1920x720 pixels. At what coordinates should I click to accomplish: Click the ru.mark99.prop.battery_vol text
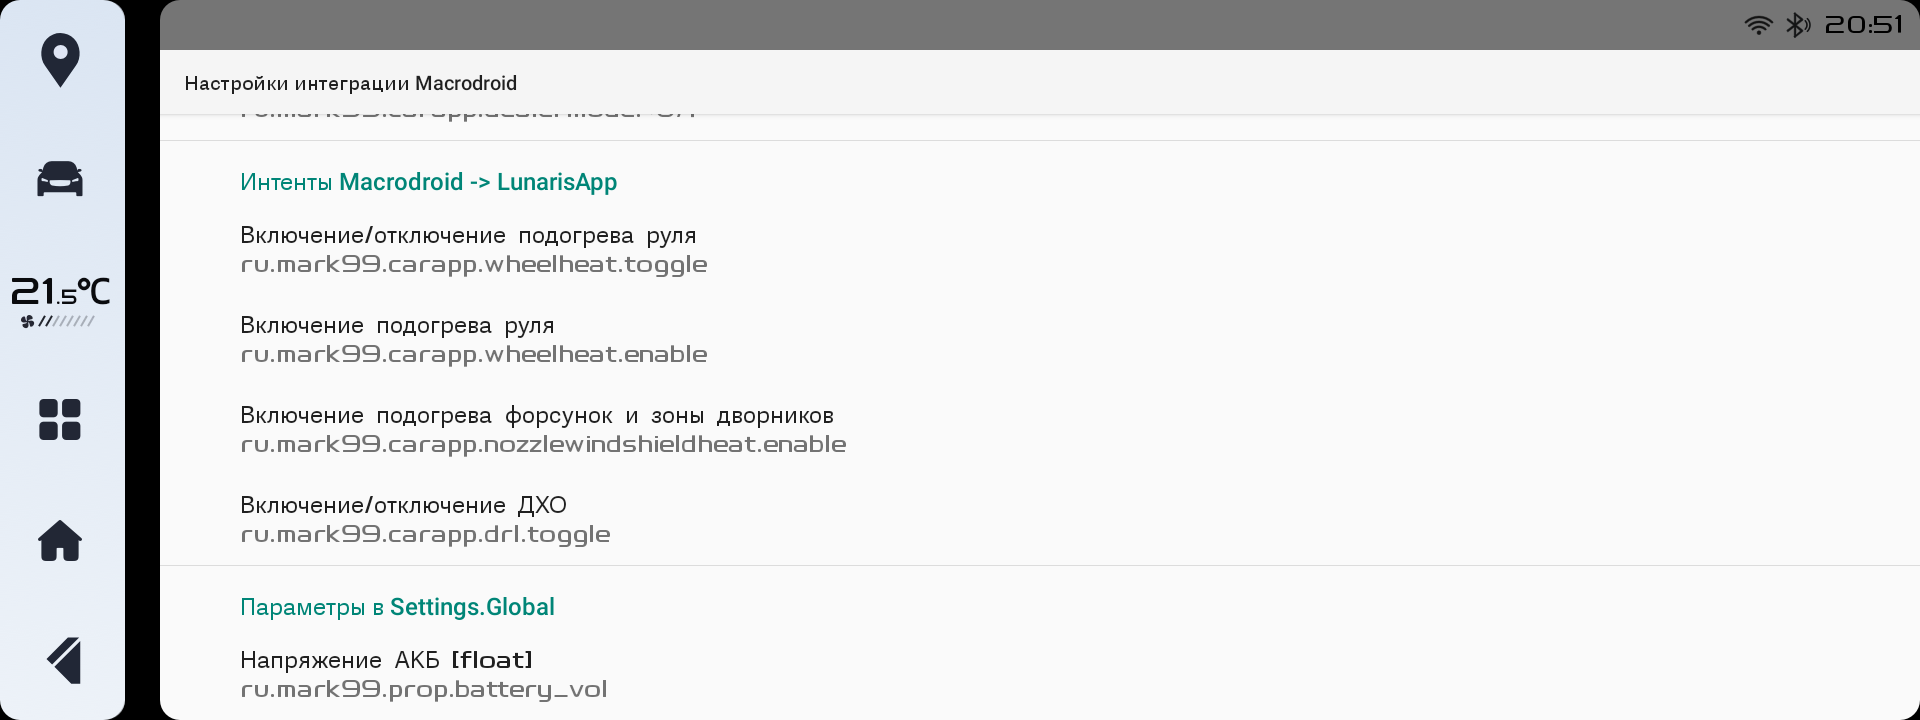pos(424,689)
